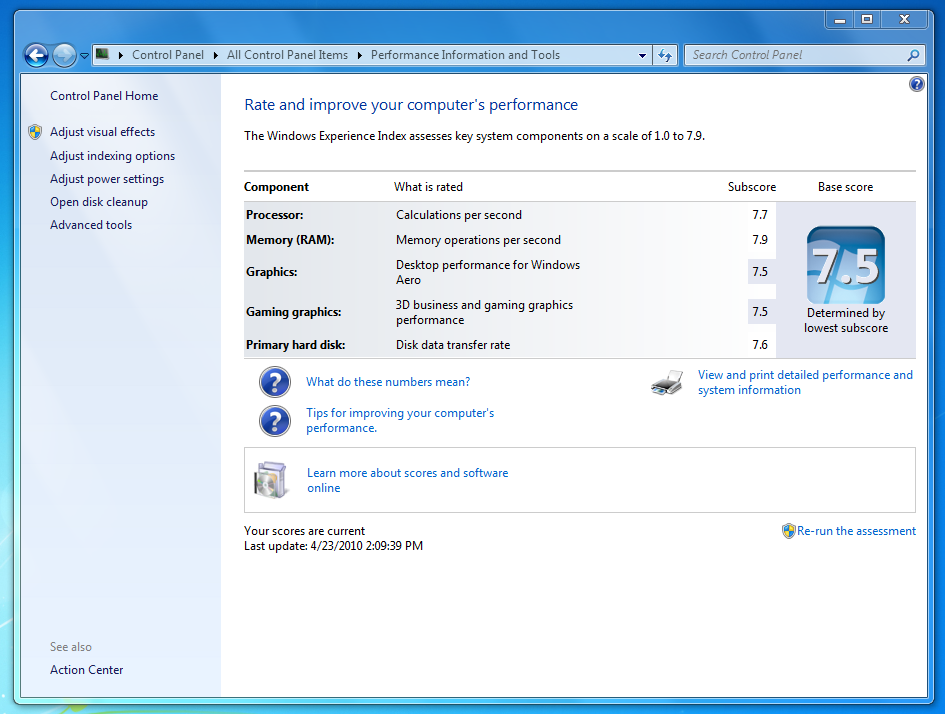Open disk cleanup link
Viewport: 945px width, 714px height.
click(x=99, y=202)
